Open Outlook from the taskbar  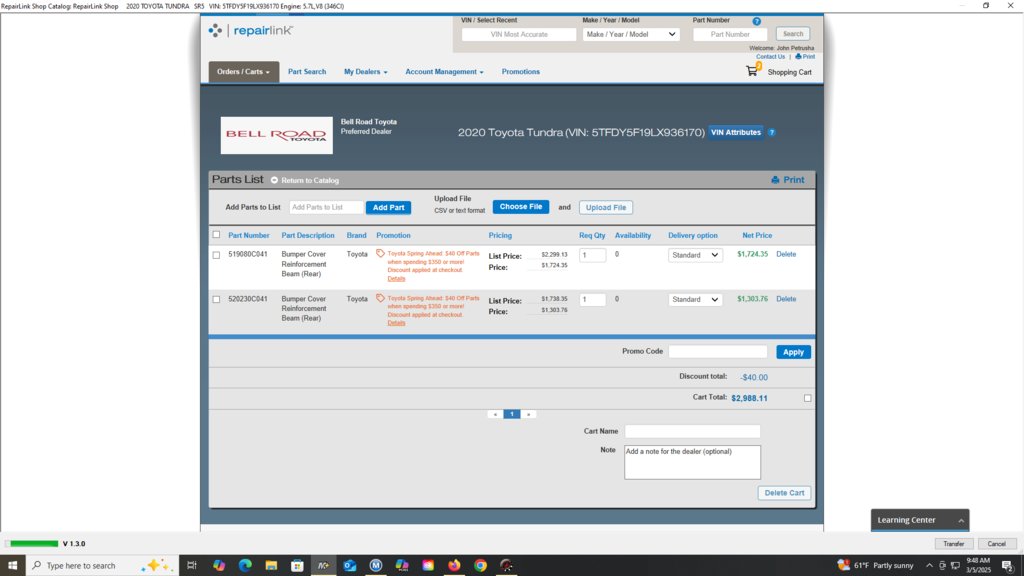(349, 565)
